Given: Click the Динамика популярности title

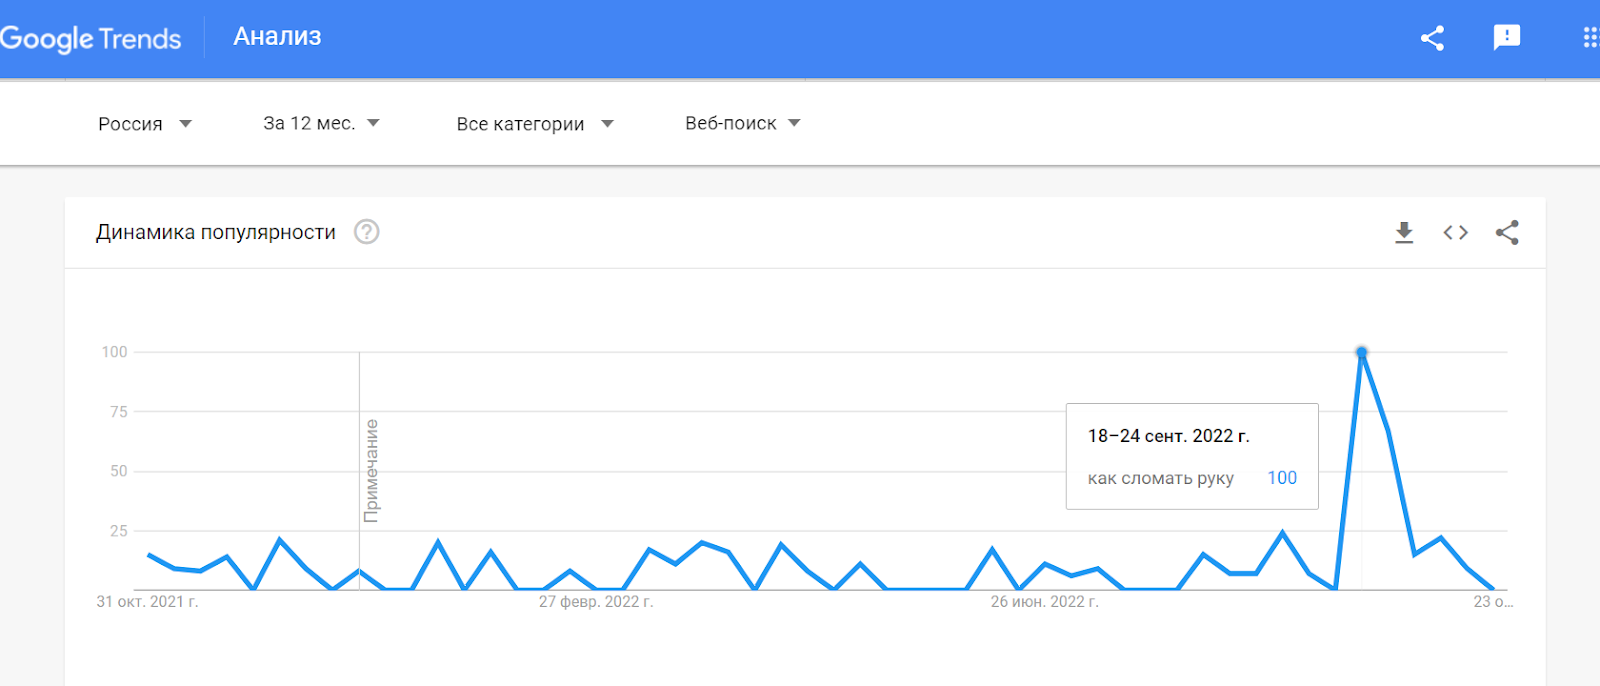Looking at the screenshot, I should pyautogui.click(x=216, y=232).
